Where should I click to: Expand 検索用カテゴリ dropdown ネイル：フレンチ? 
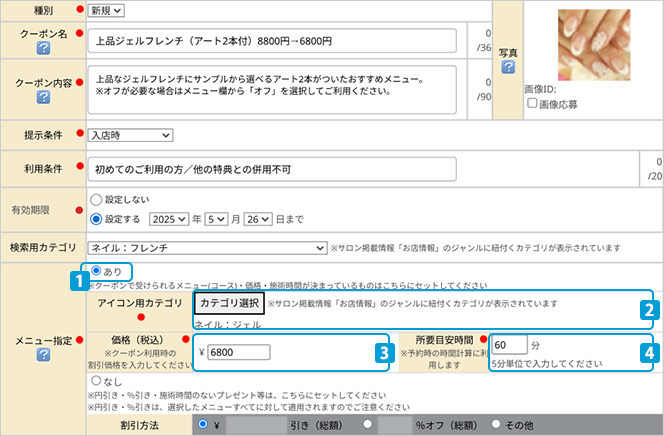200,247
